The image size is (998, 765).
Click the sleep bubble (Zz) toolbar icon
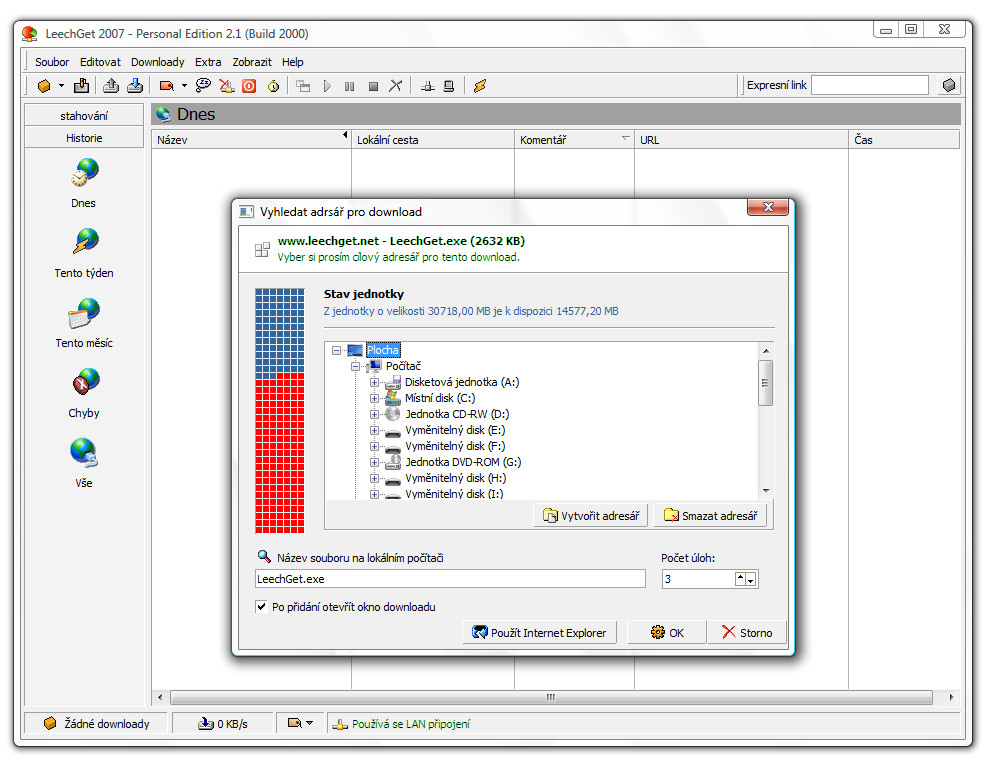click(204, 85)
